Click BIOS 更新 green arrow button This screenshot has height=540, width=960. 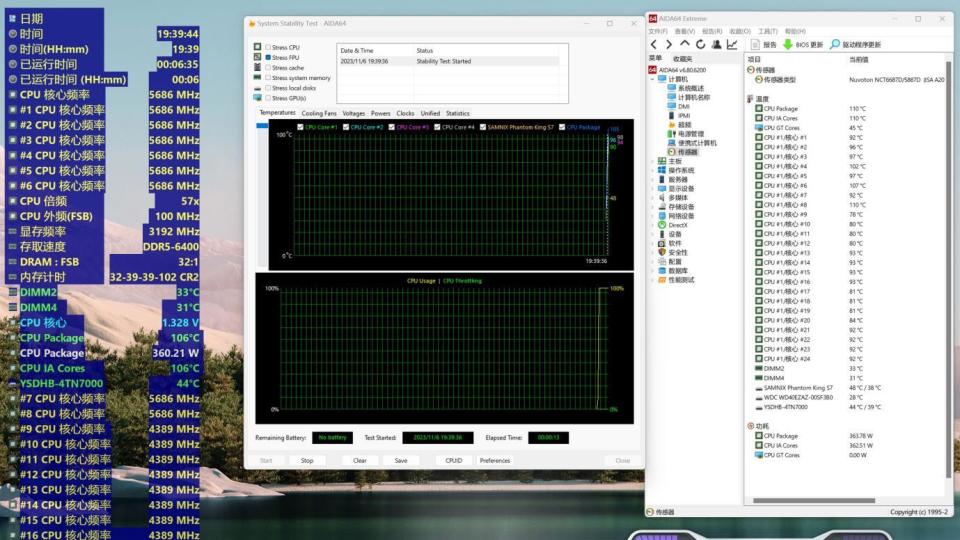(x=803, y=45)
